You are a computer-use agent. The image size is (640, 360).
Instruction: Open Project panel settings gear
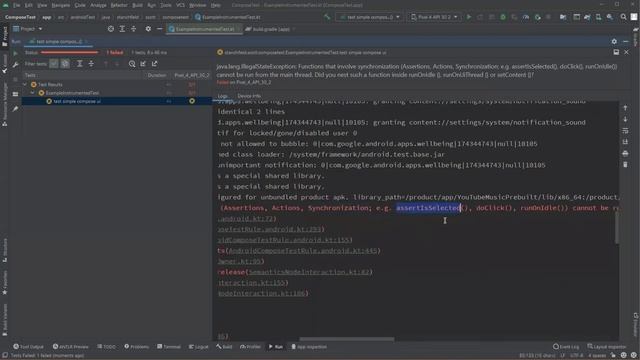tap(148, 29)
